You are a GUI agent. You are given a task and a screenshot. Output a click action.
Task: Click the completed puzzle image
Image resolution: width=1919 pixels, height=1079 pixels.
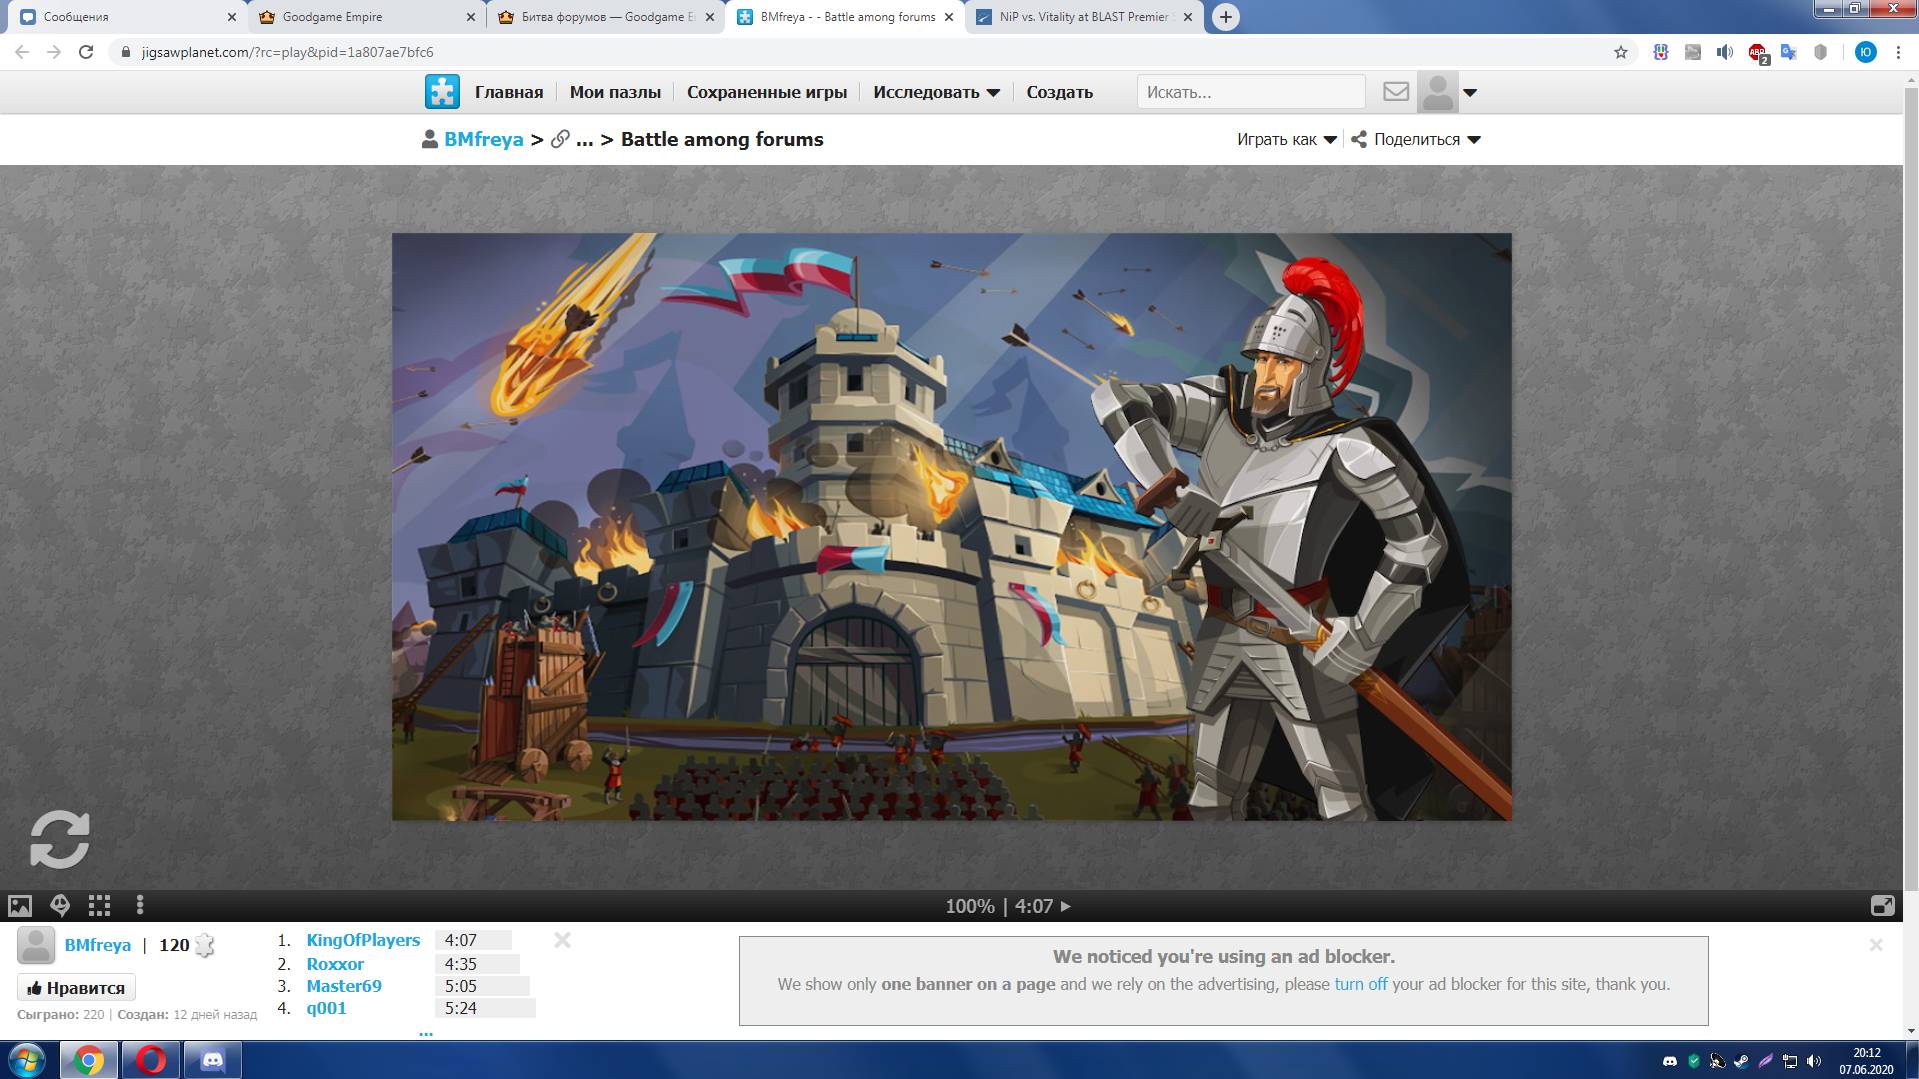(x=952, y=527)
